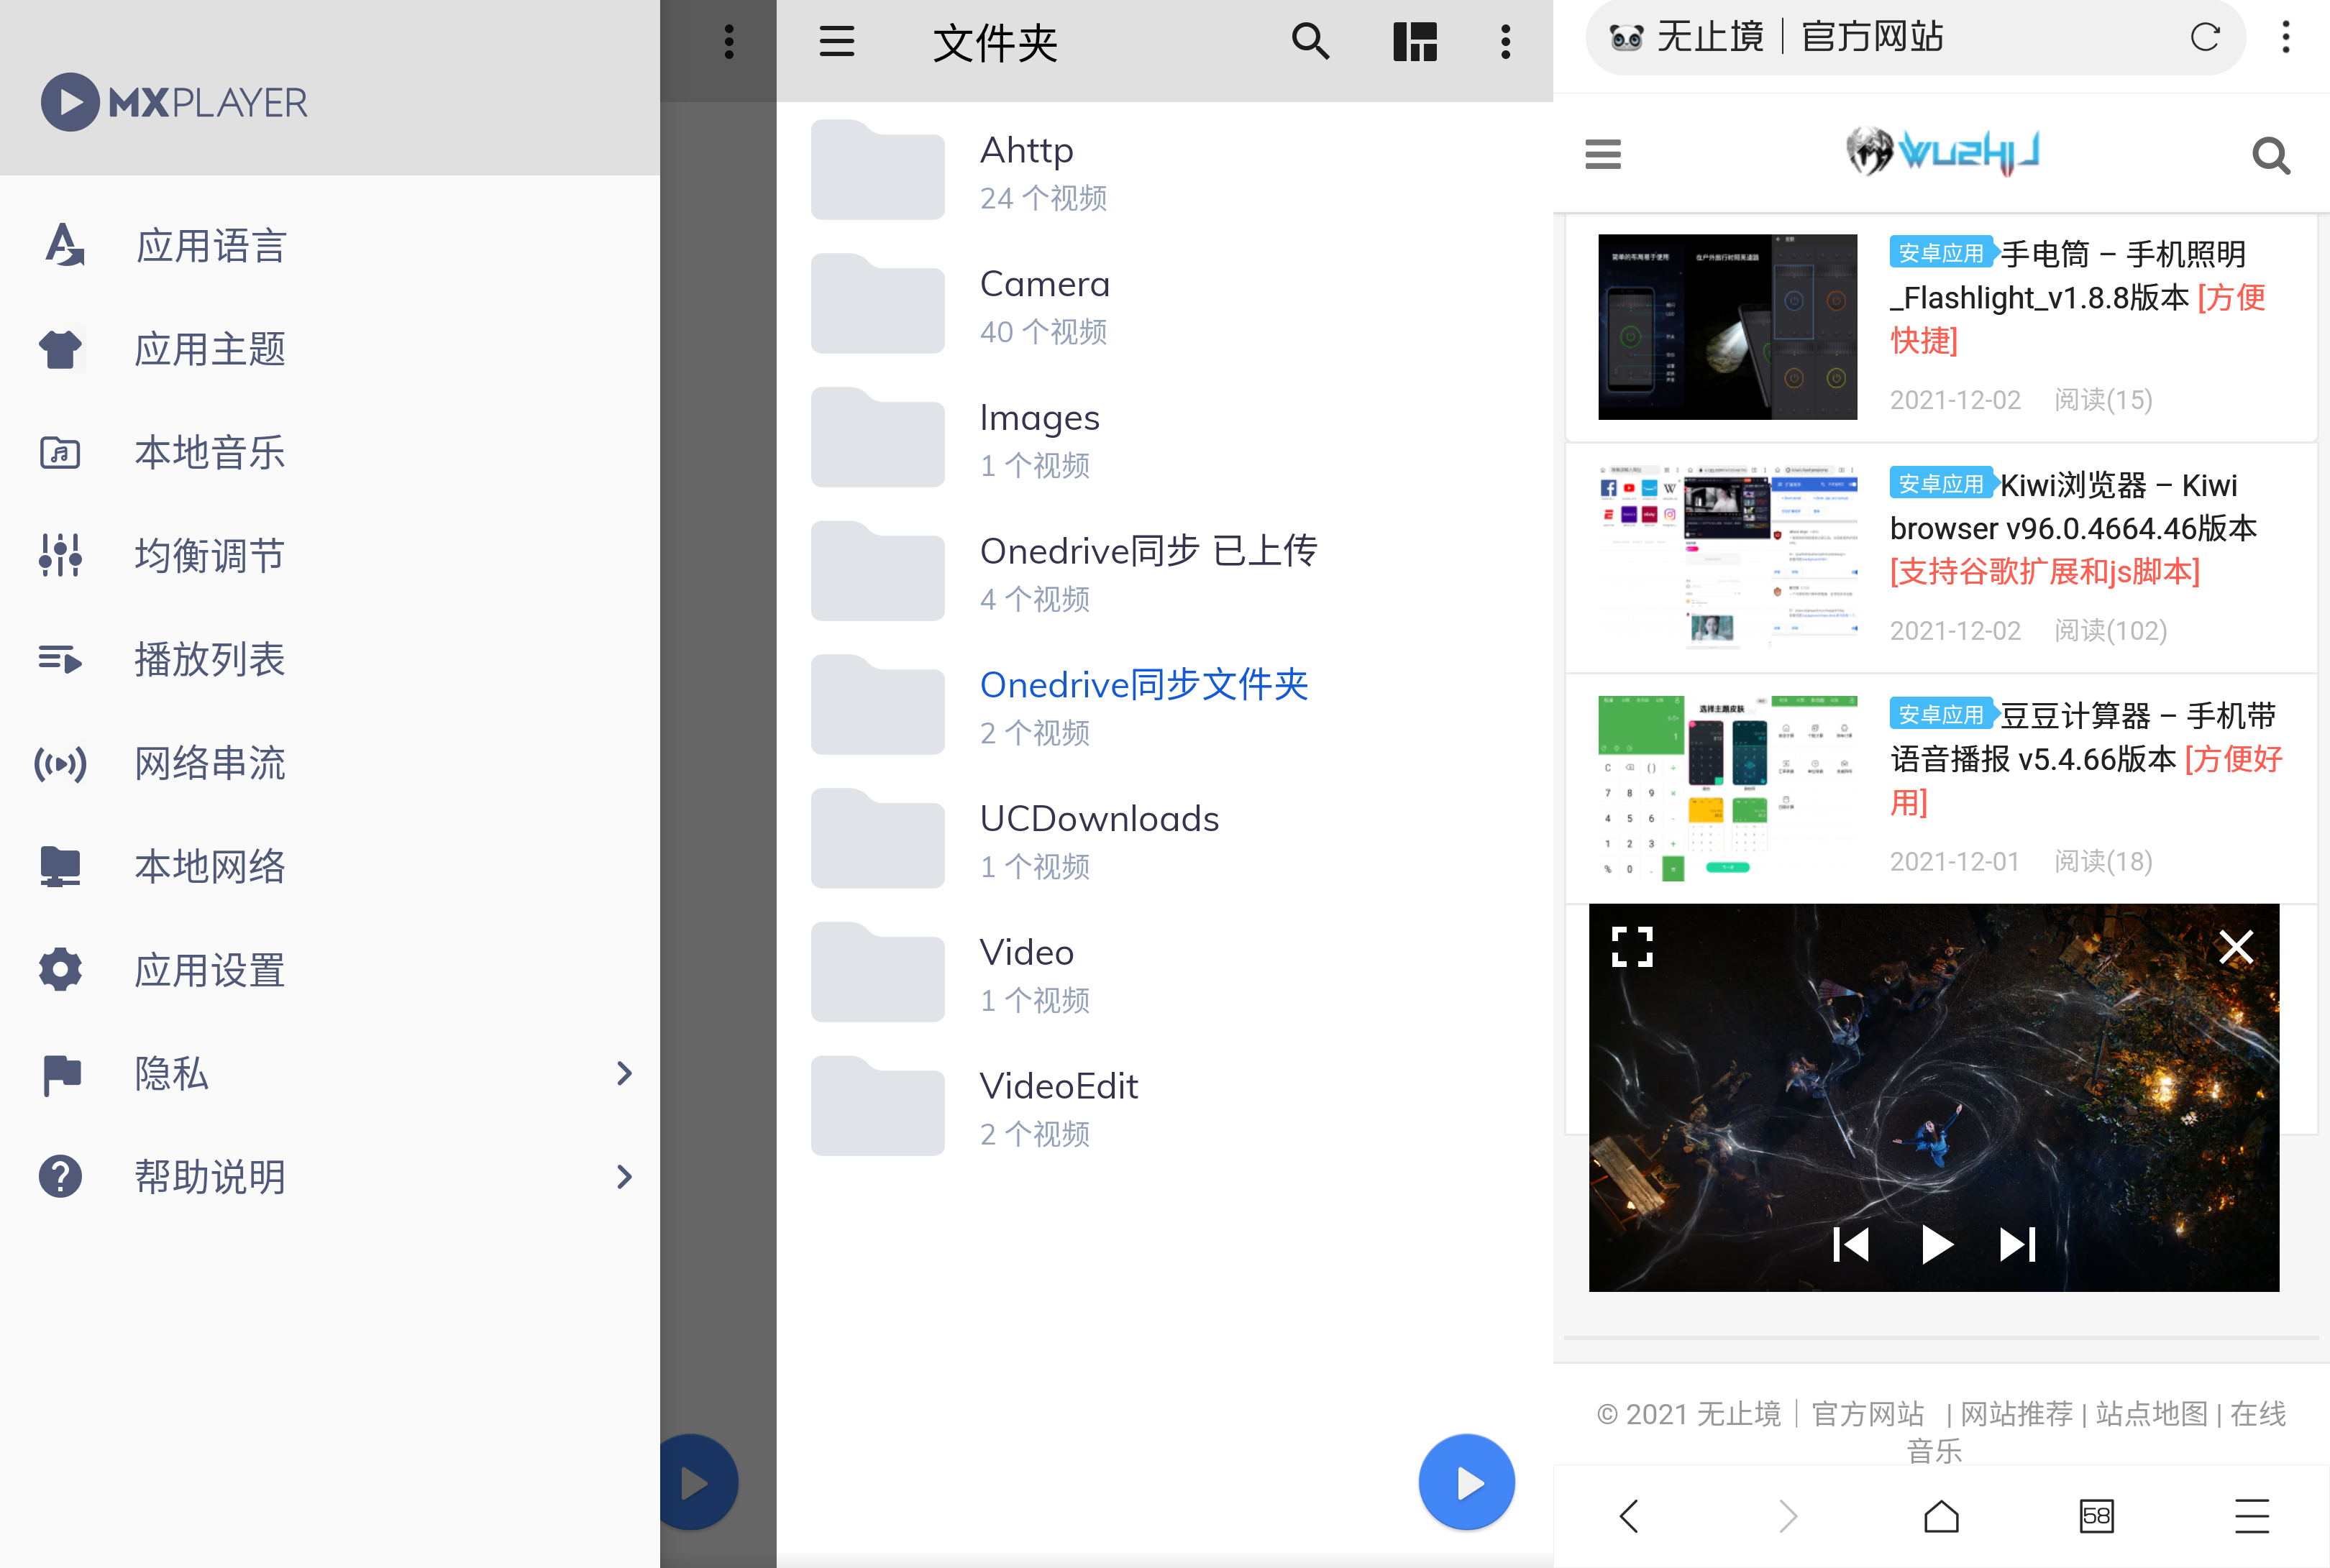Click the privacy flag icon
The image size is (2330, 1568).
coord(61,1075)
